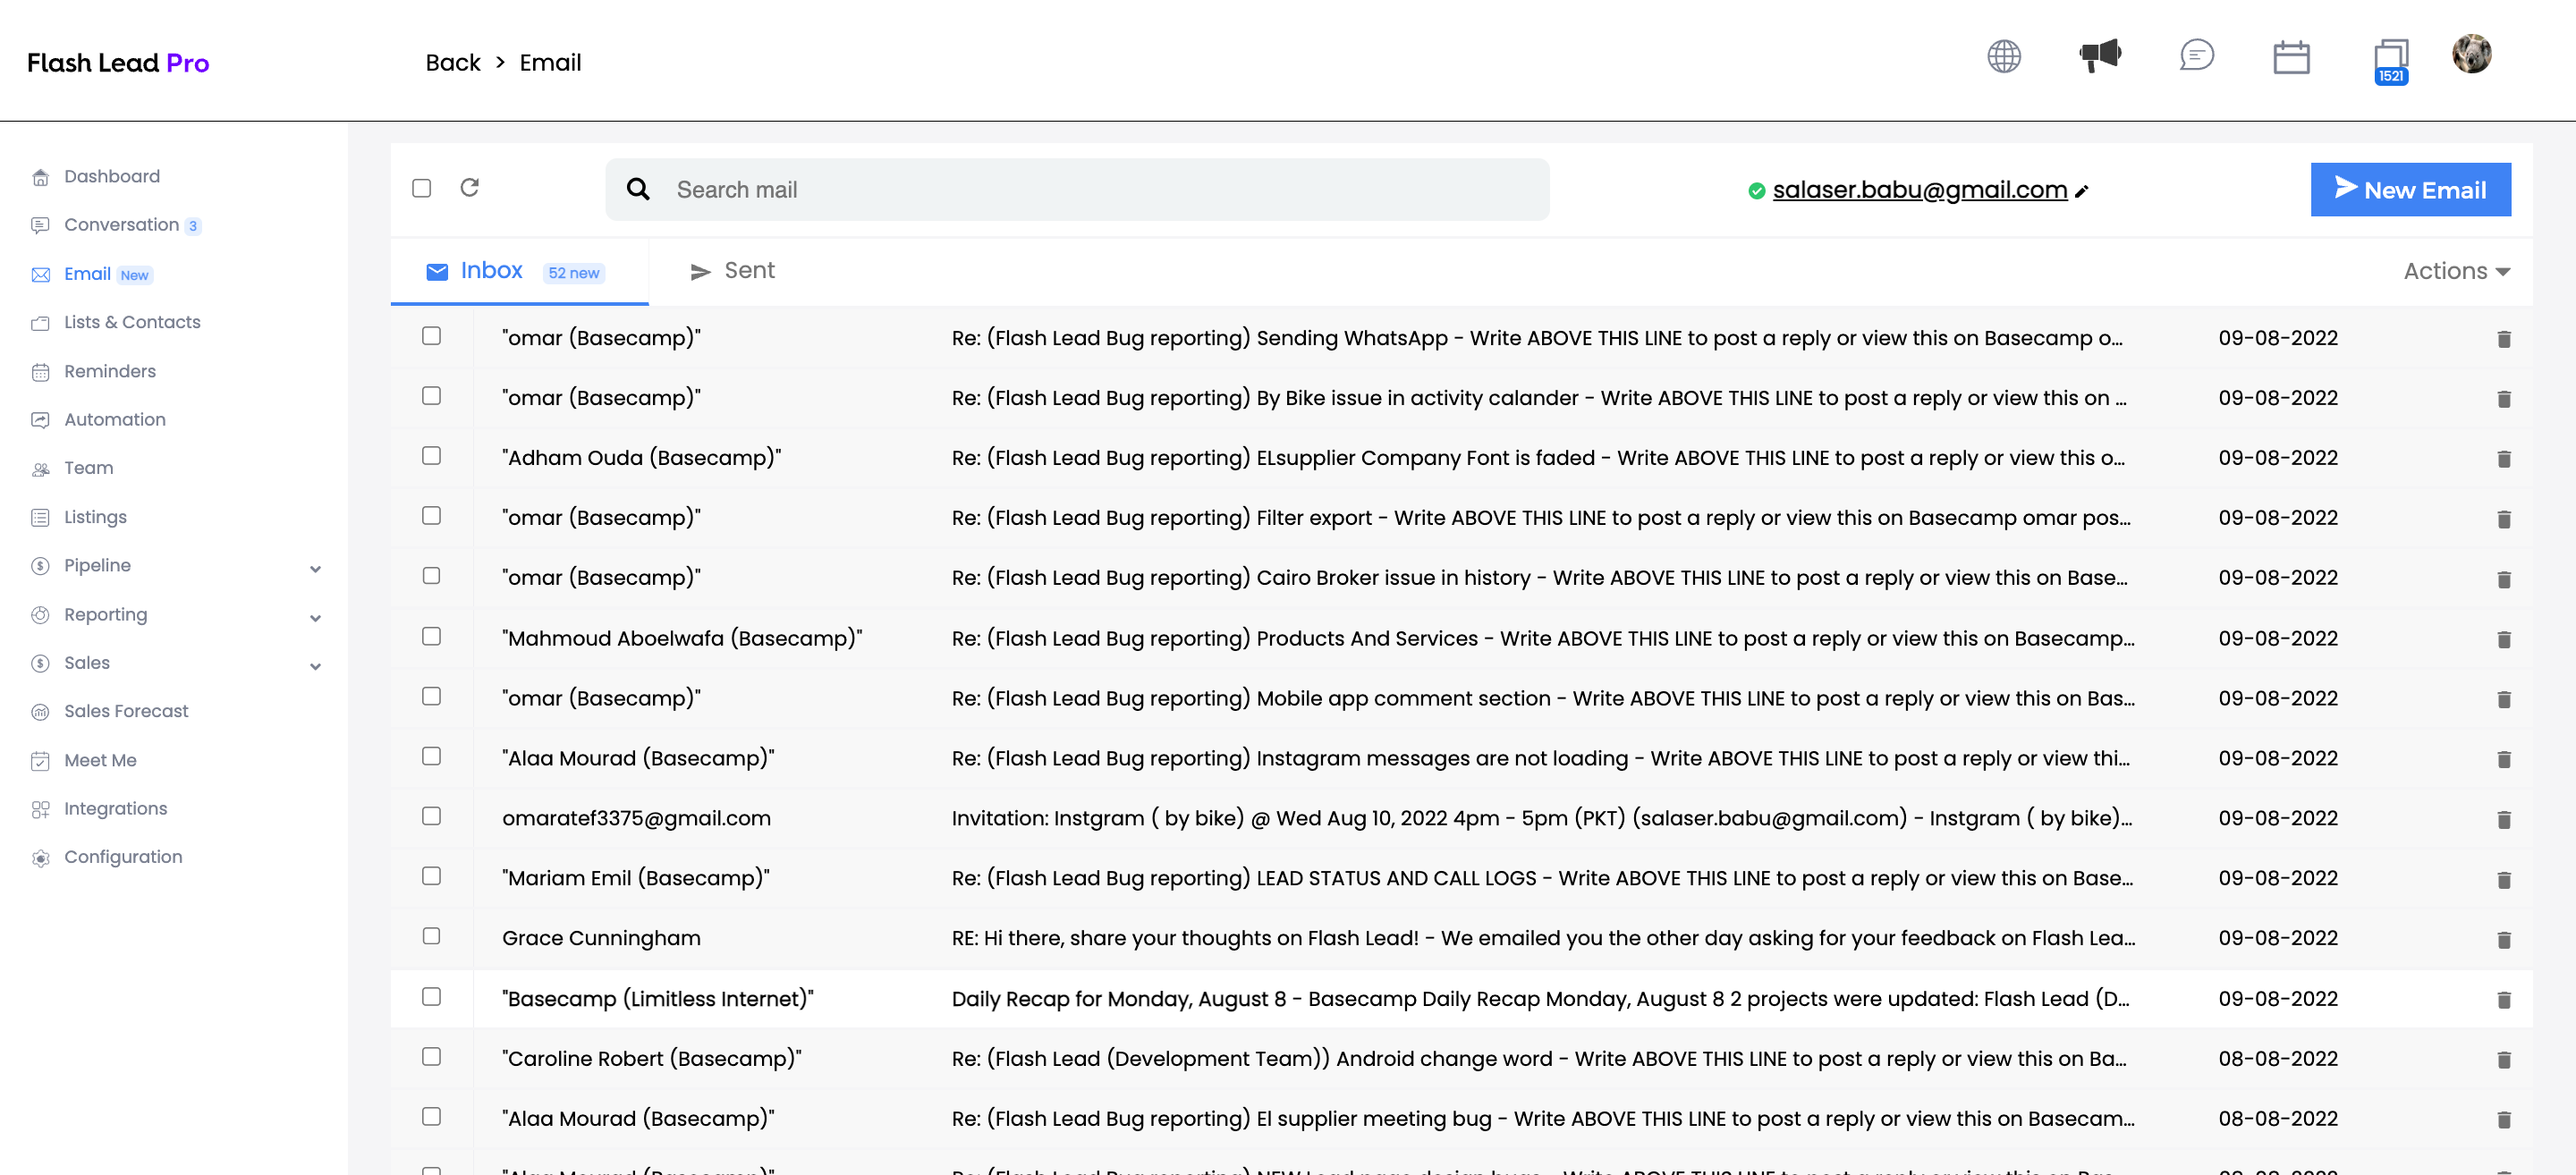Expand the Pipeline sidebar menu
Screen dimensions: 2576x1175
[315, 568]
